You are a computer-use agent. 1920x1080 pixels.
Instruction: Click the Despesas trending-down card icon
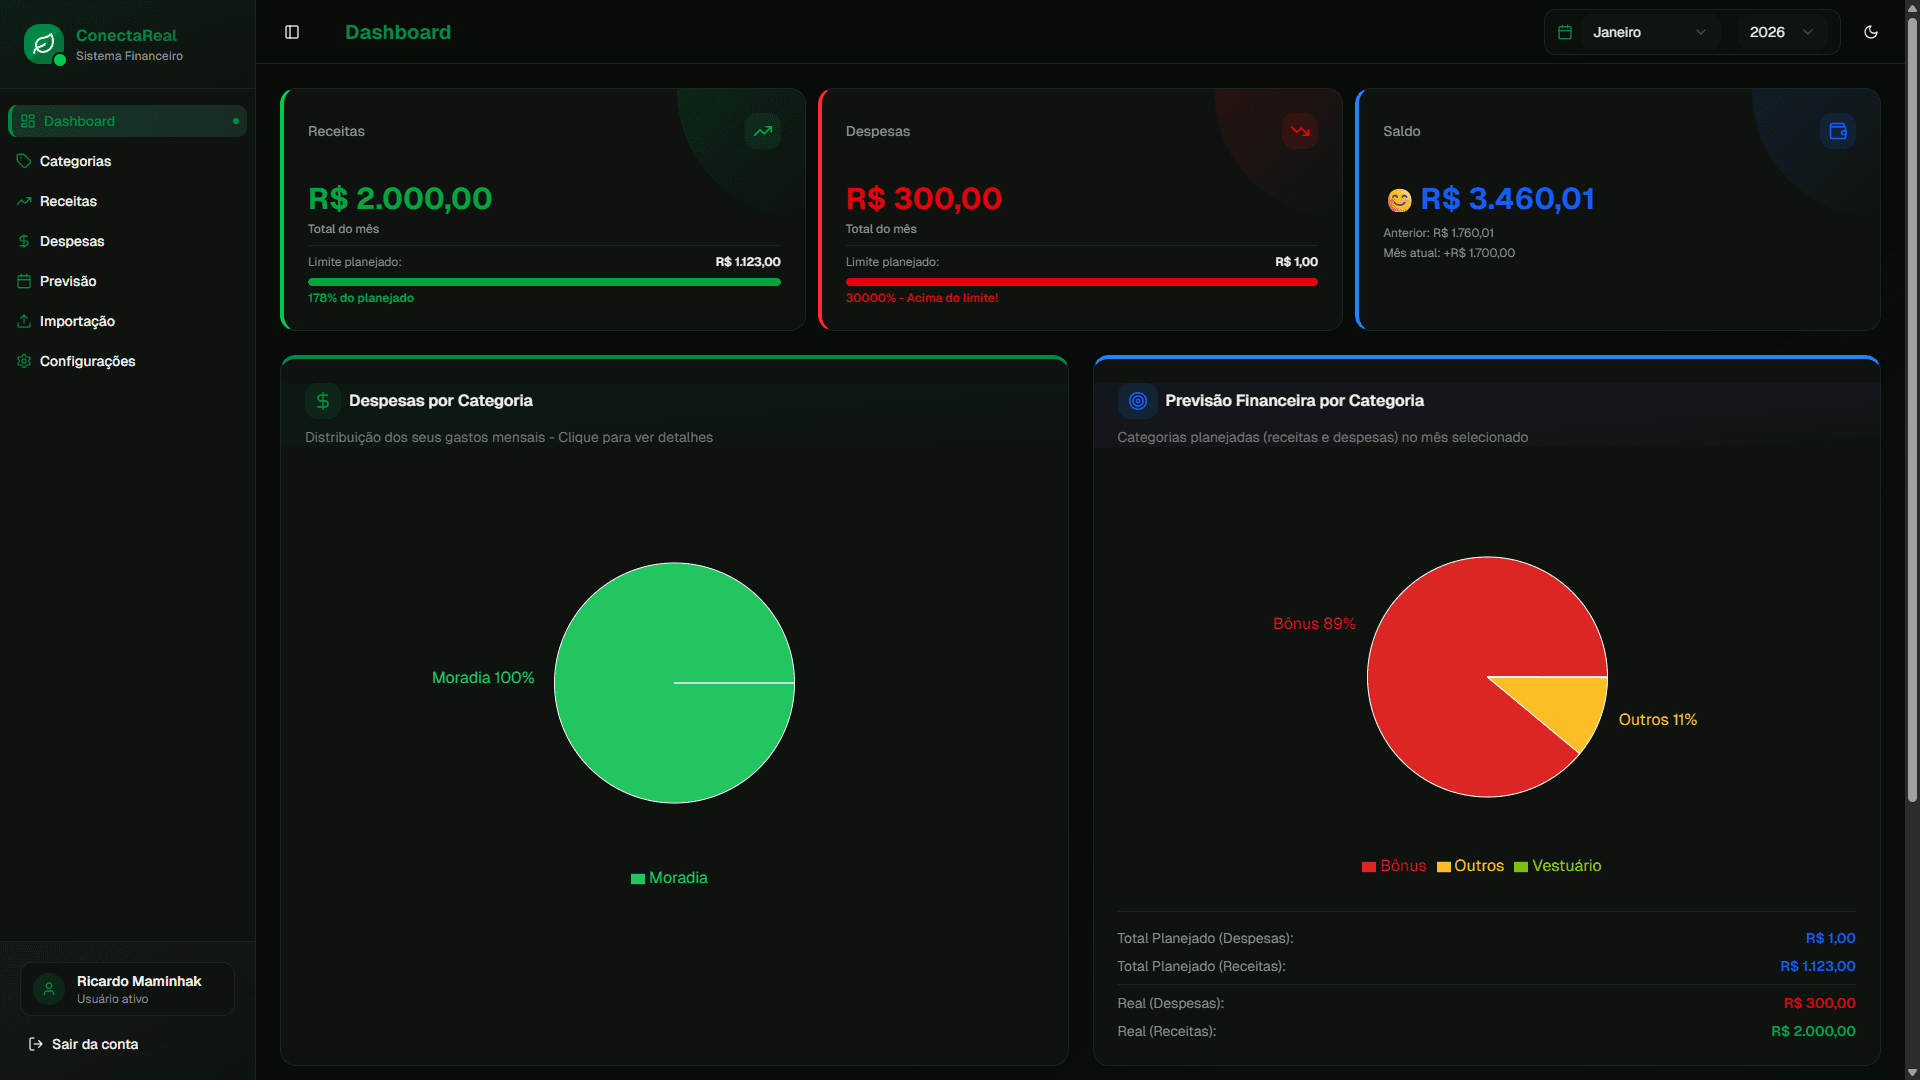pyautogui.click(x=1300, y=131)
